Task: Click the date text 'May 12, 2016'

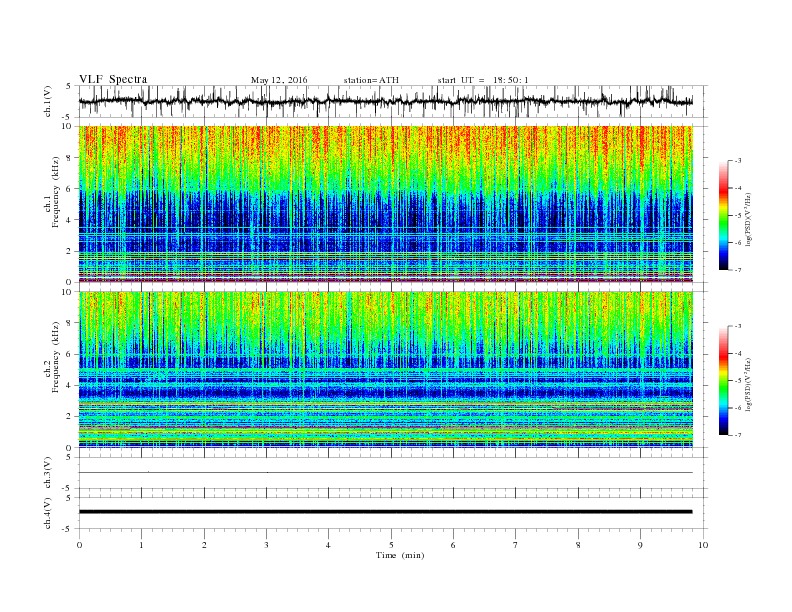Action: pyautogui.click(x=279, y=80)
